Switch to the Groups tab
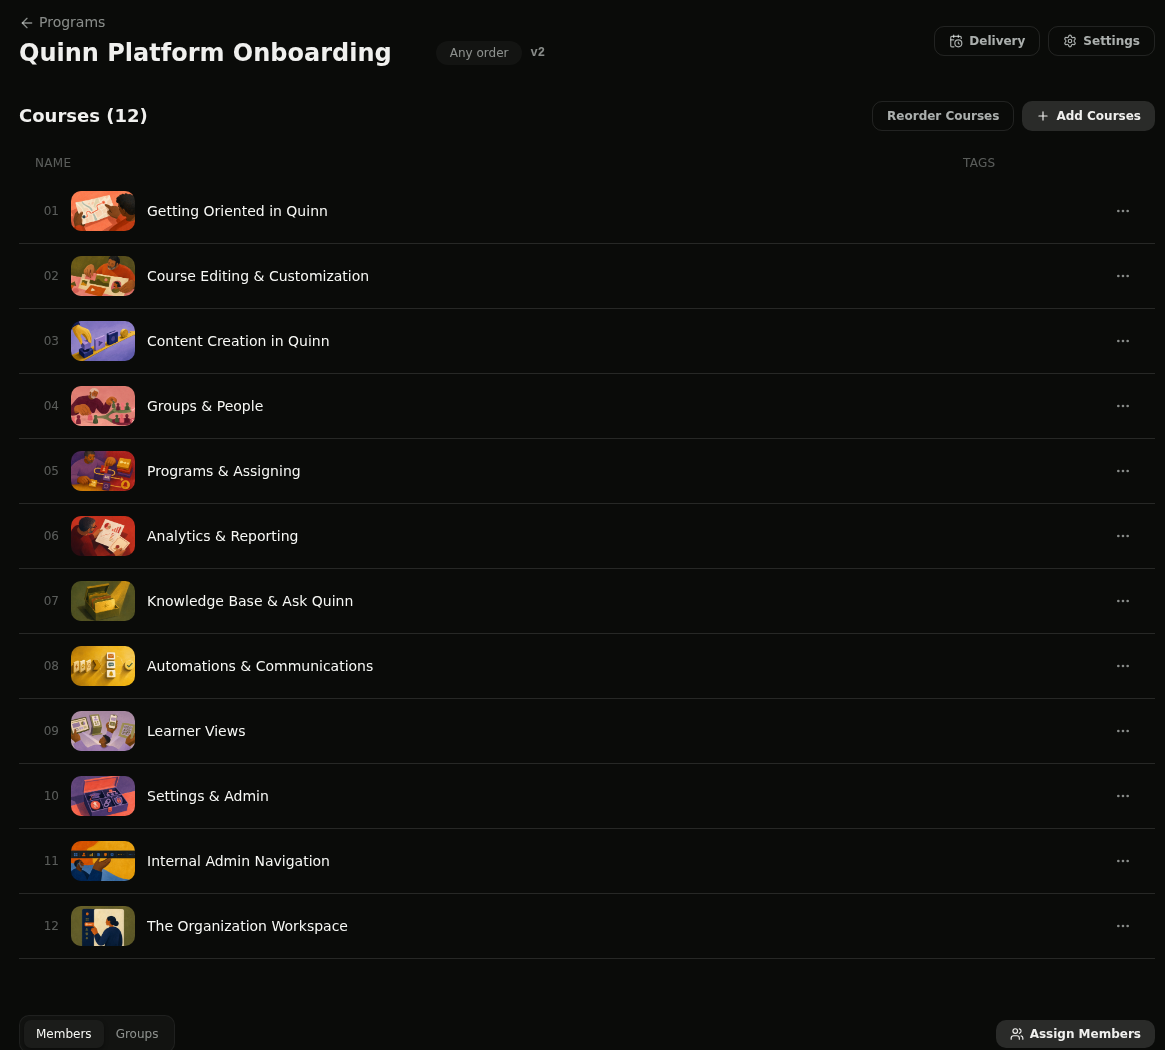1165x1050 pixels. pyautogui.click(x=137, y=1034)
